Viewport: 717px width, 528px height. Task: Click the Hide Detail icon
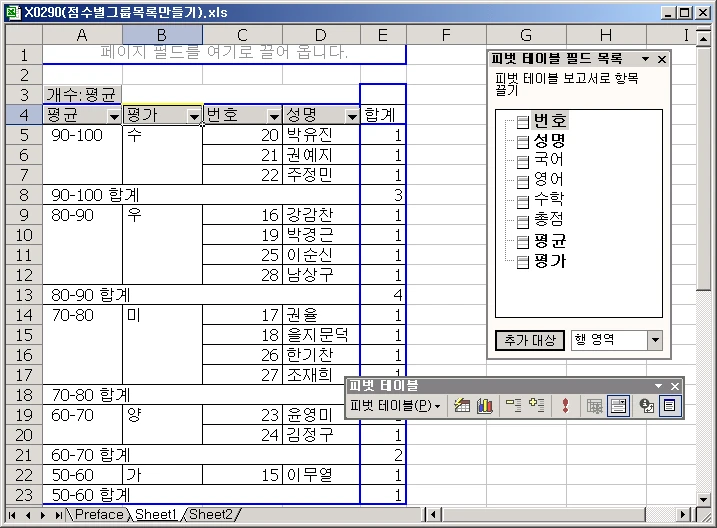click(514, 405)
